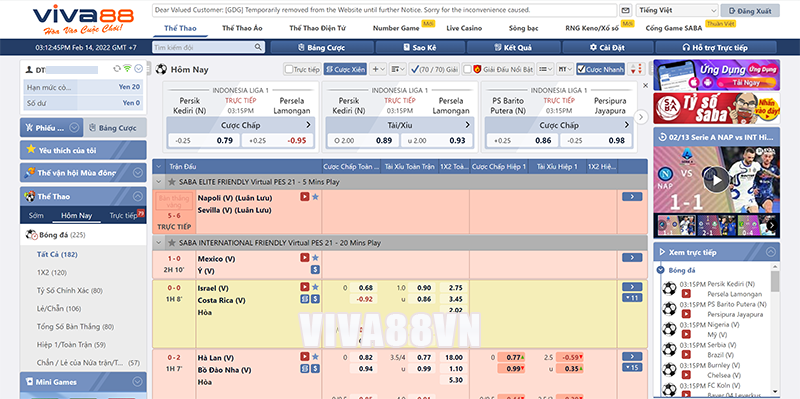Open live stream icon for Persik Kediri in sidebar
Viewport: 800px width, 399px height.
coord(686,294)
